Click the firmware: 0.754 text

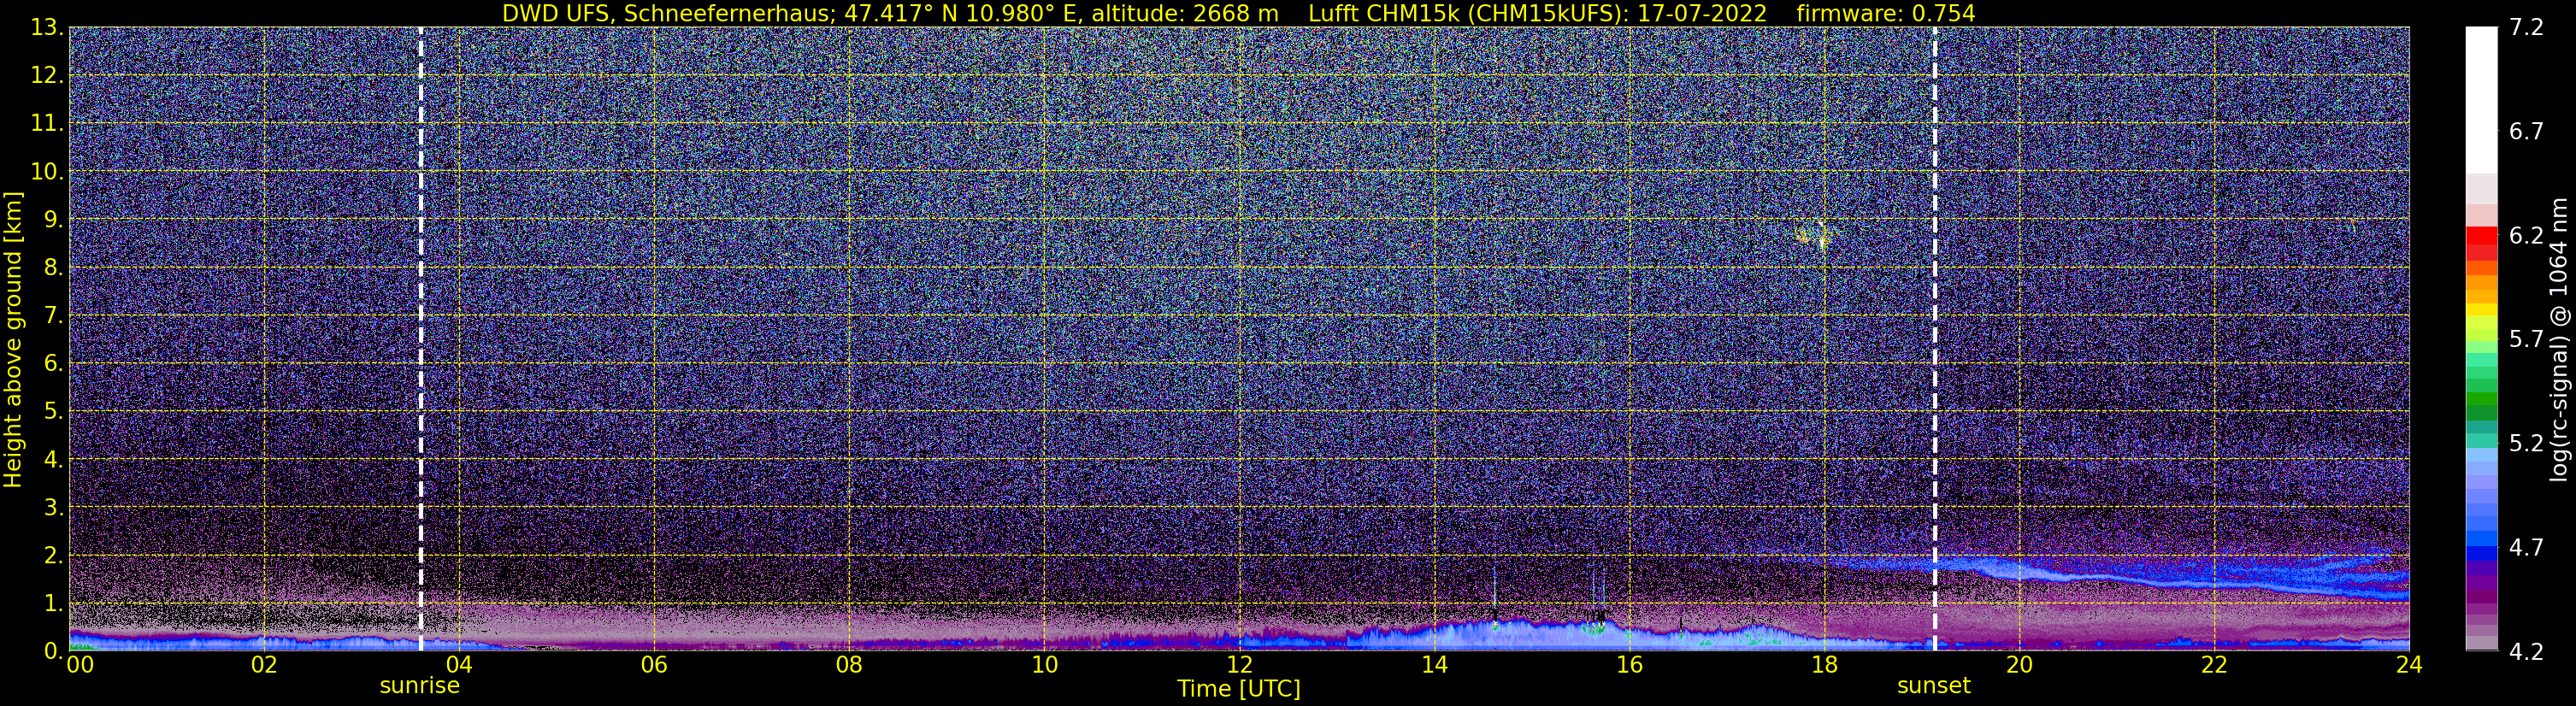pos(1886,13)
